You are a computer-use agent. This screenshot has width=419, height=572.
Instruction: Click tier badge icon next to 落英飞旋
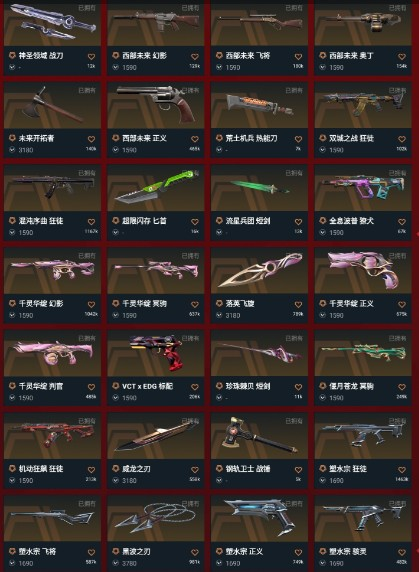(219, 303)
